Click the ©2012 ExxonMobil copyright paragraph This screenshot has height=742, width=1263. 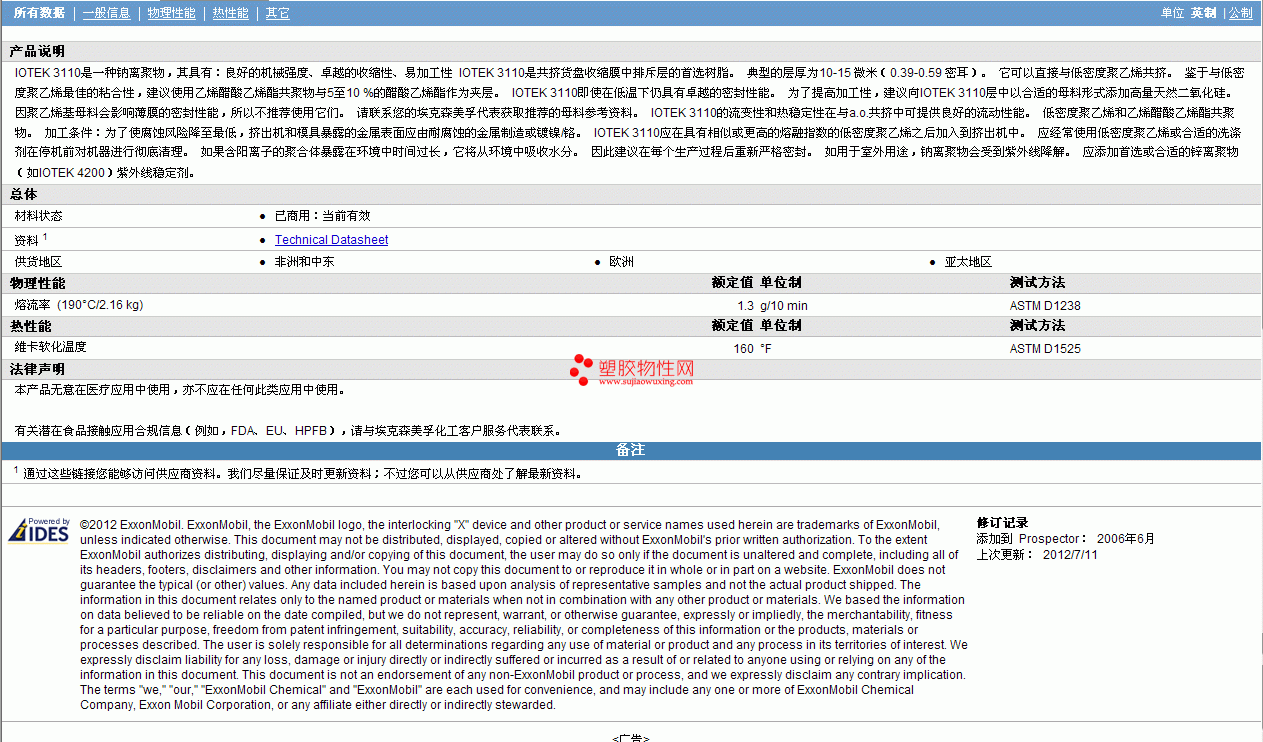click(524, 614)
